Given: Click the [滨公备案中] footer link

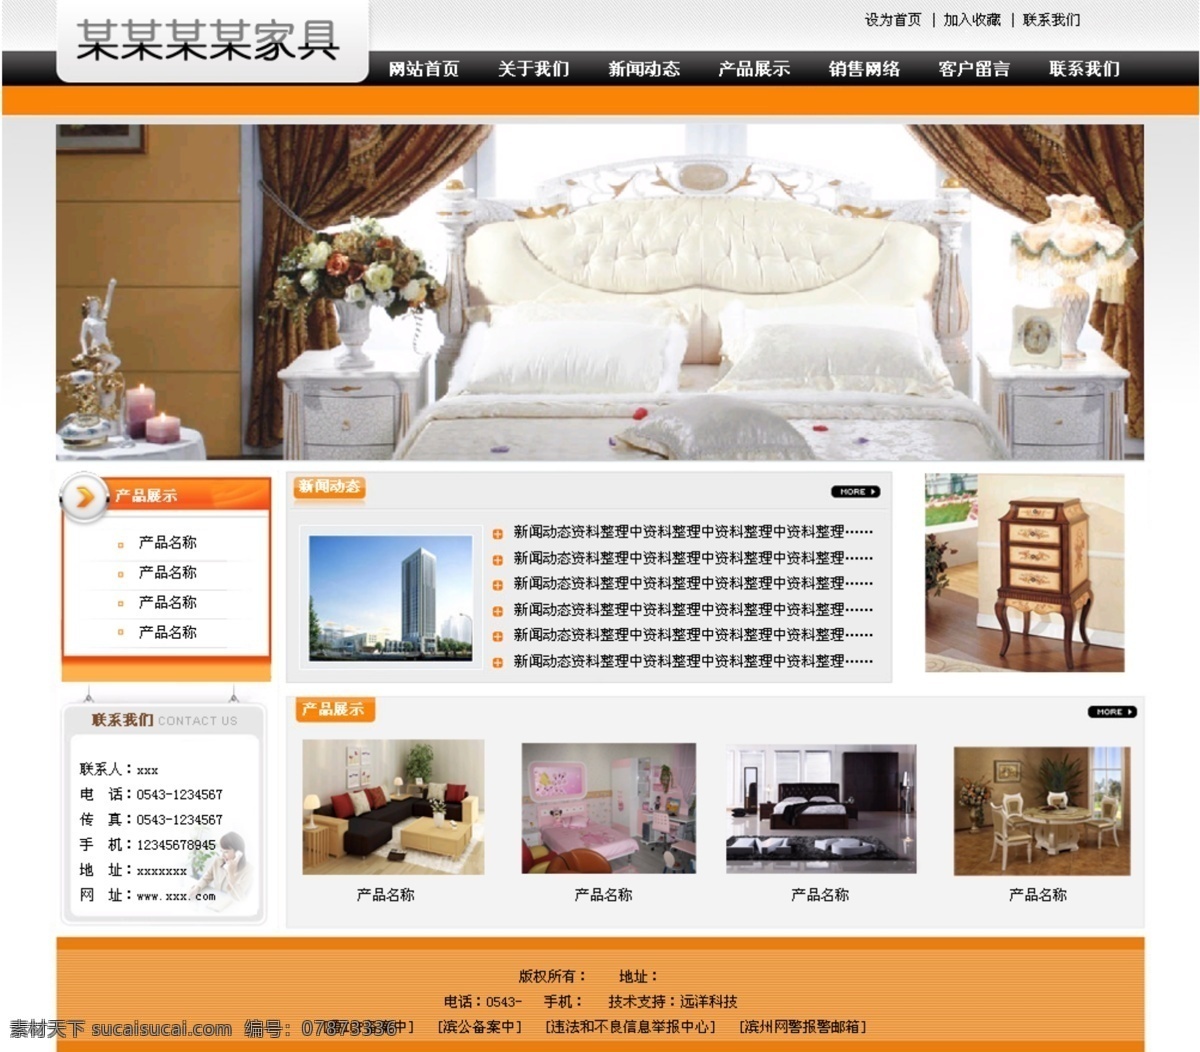Looking at the screenshot, I should [480, 1027].
